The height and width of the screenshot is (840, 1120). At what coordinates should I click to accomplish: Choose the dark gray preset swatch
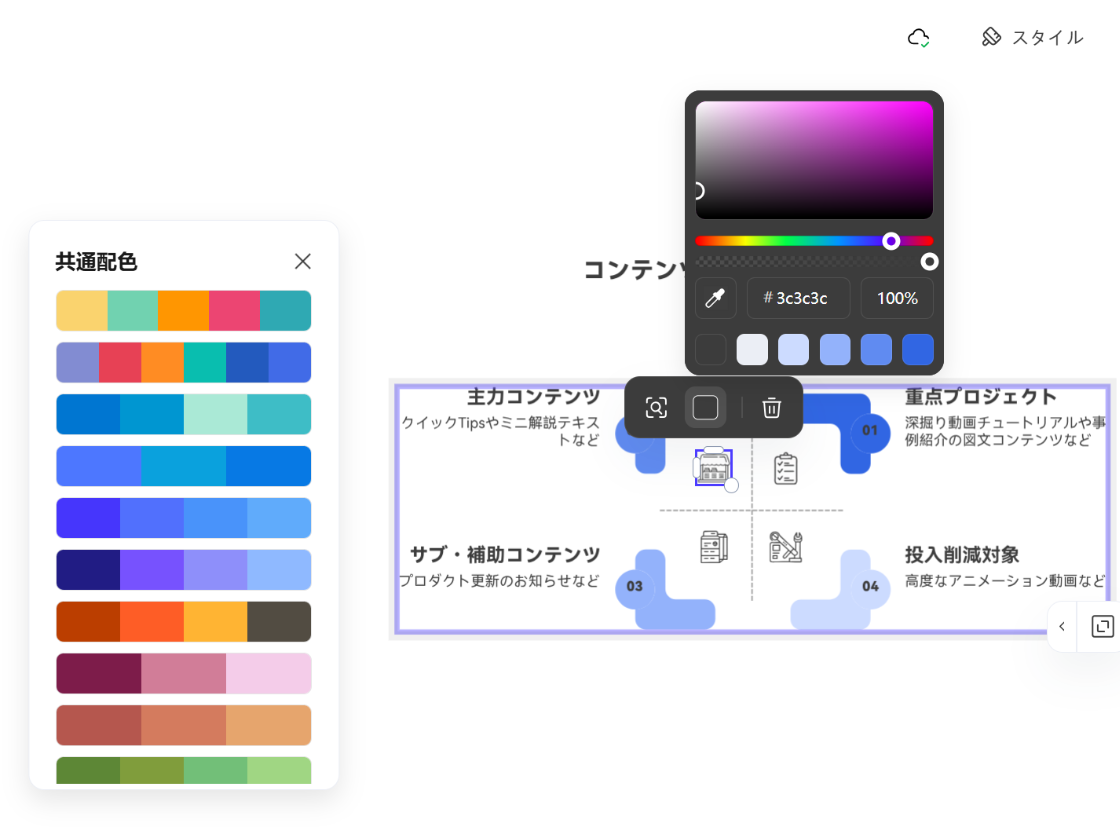pos(710,350)
